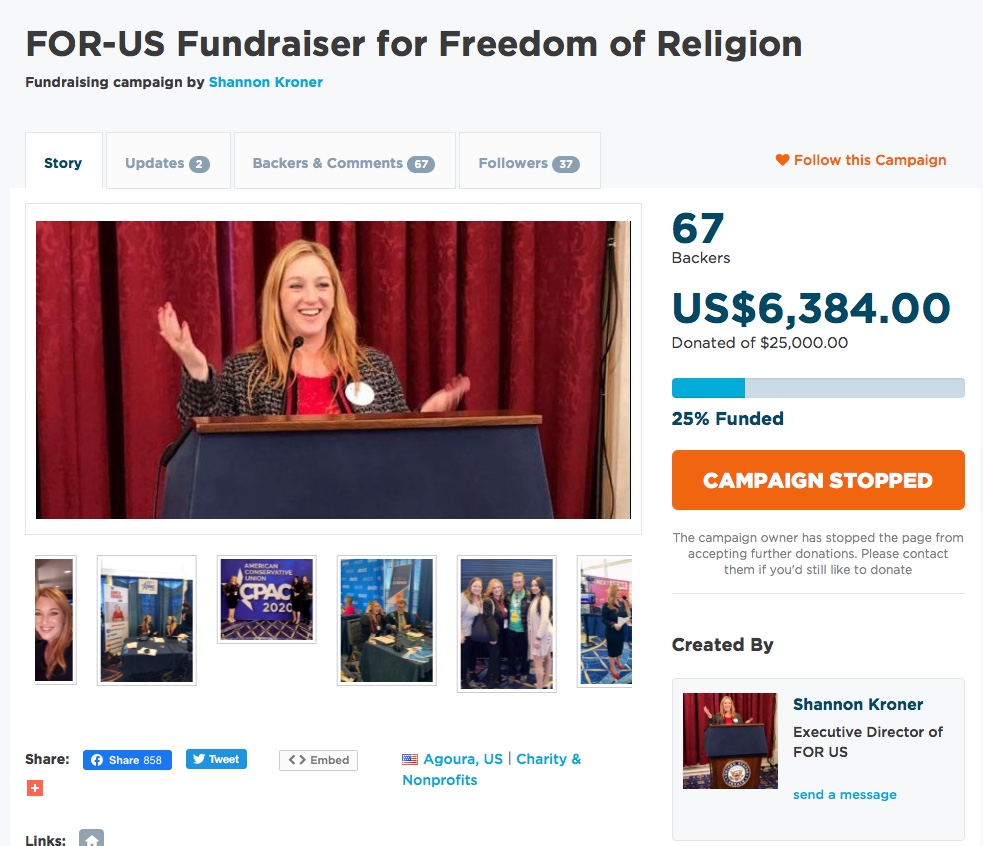Click the Follow this Campaign link
Viewport: 983px width, 846px height.
click(x=870, y=160)
